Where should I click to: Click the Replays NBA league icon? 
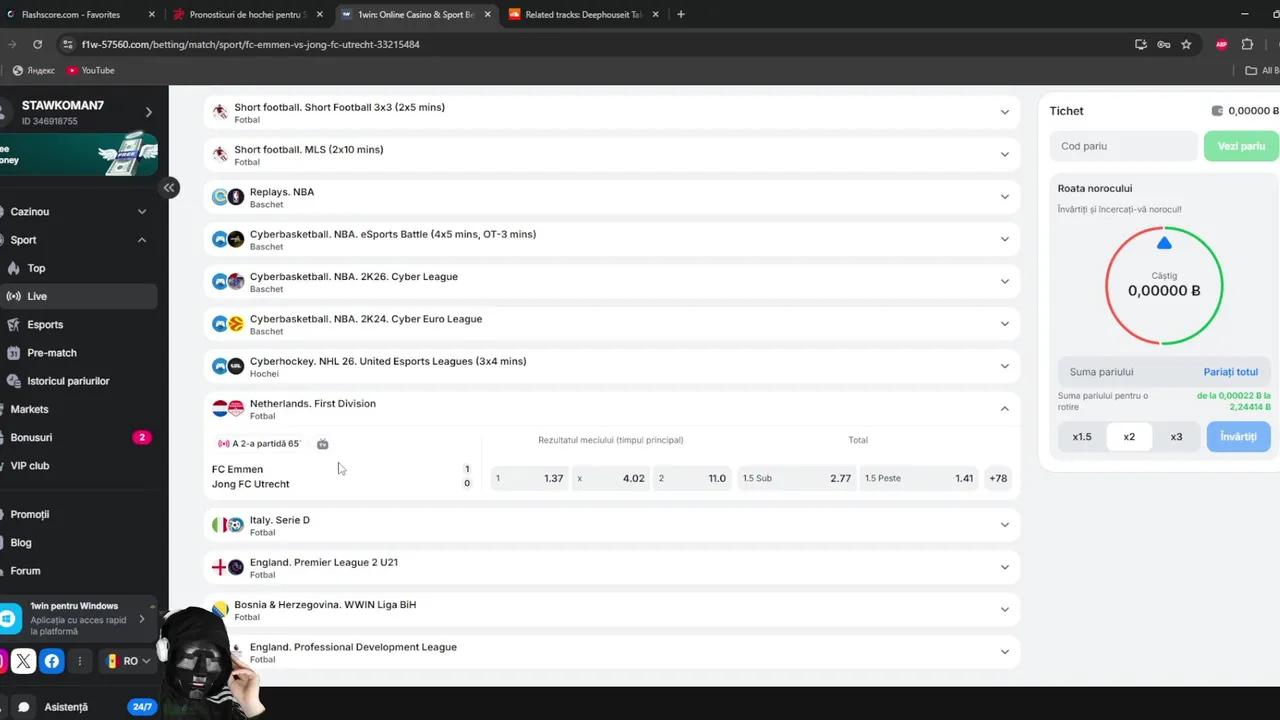(x=228, y=197)
